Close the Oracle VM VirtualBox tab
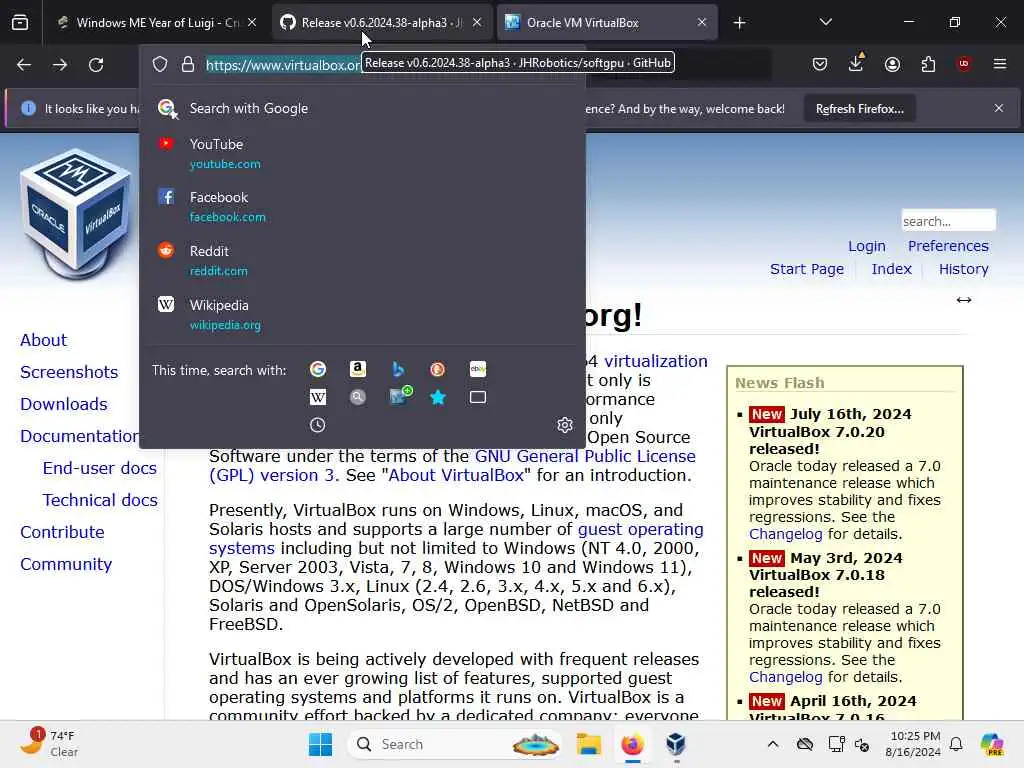This screenshot has width=1024, height=768. pos(701,22)
